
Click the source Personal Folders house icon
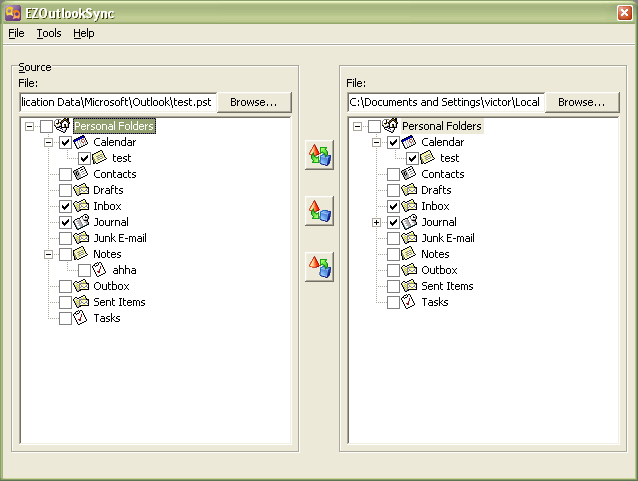coord(62,125)
